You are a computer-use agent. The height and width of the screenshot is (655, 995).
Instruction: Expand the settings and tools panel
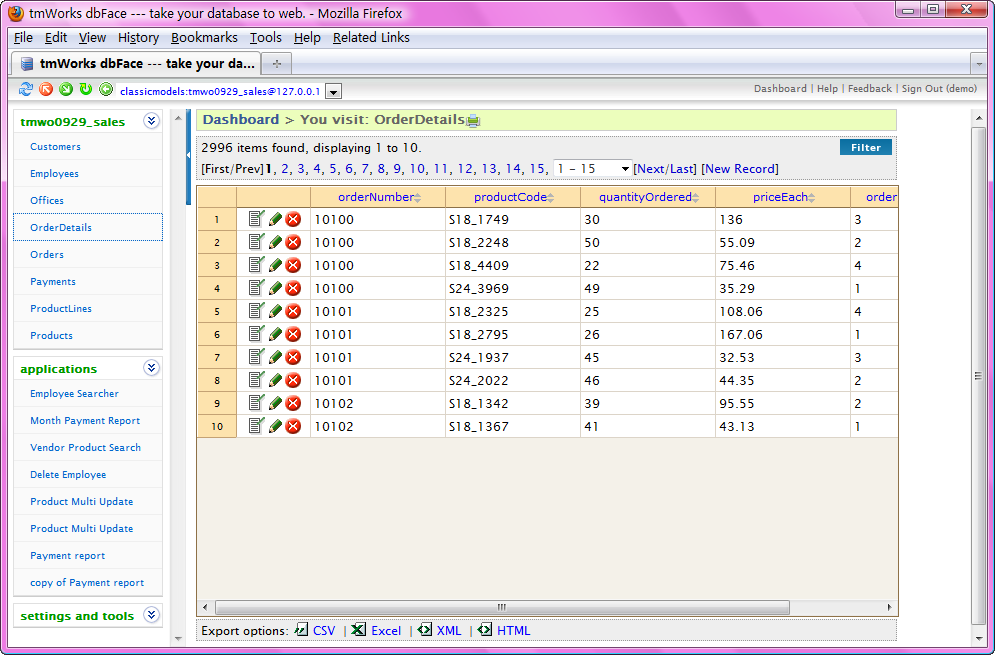[x=151, y=615]
